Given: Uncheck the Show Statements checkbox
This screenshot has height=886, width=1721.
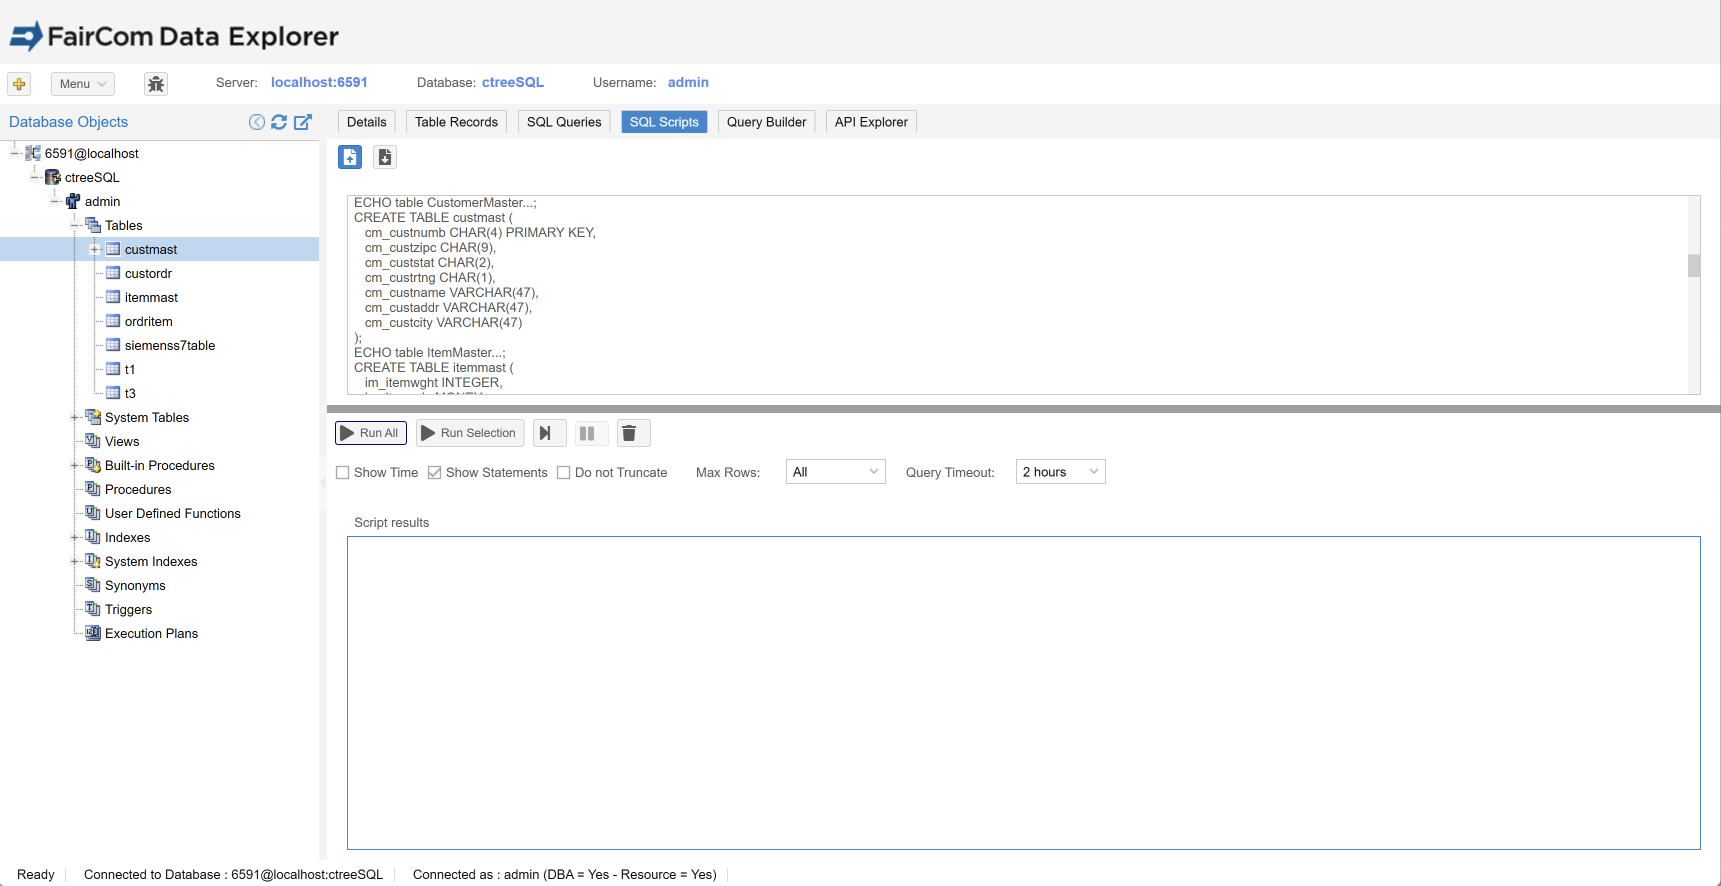Looking at the screenshot, I should pyautogui.click(x=435, y=473).
